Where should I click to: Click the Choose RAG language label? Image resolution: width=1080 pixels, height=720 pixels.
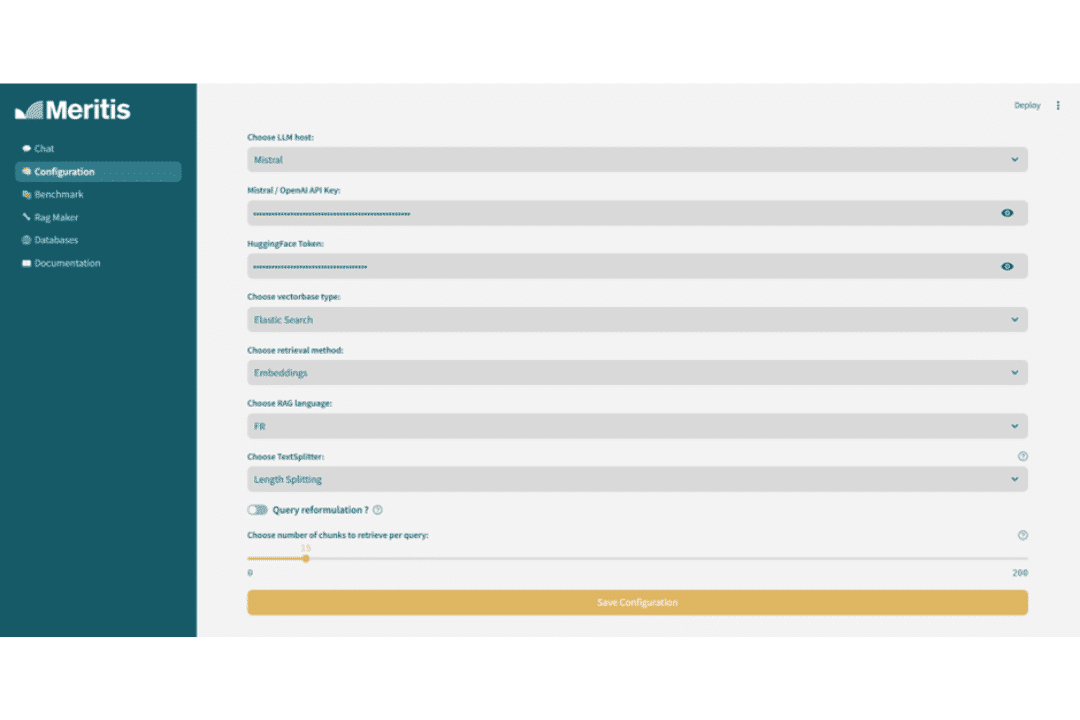(289, 403)
